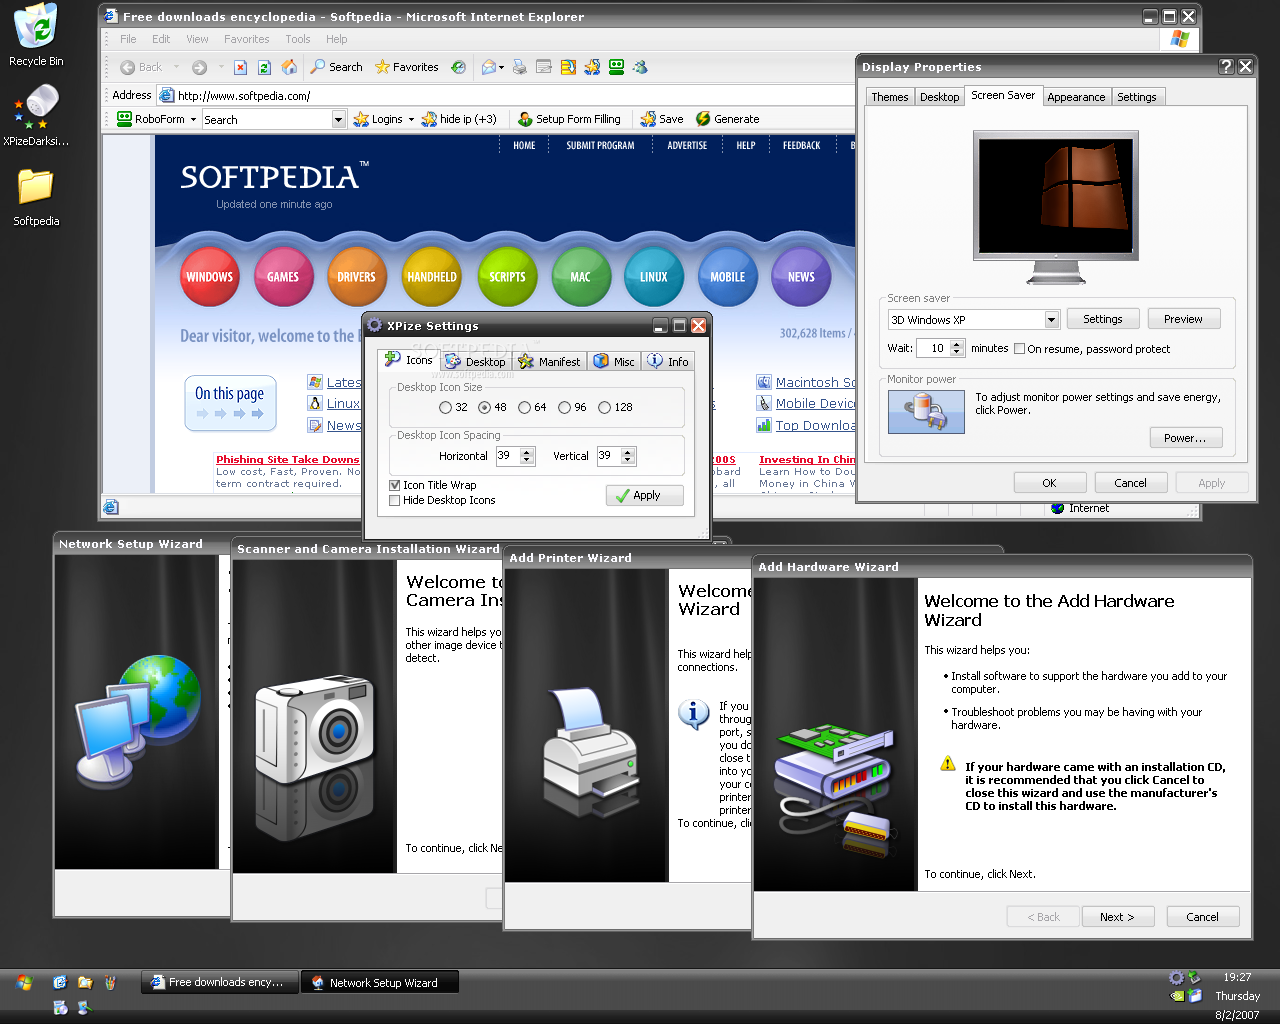Click the Stop icon in IE toolbar
The width and height of the screenshot is (1280, 1024).
[240, 67]
